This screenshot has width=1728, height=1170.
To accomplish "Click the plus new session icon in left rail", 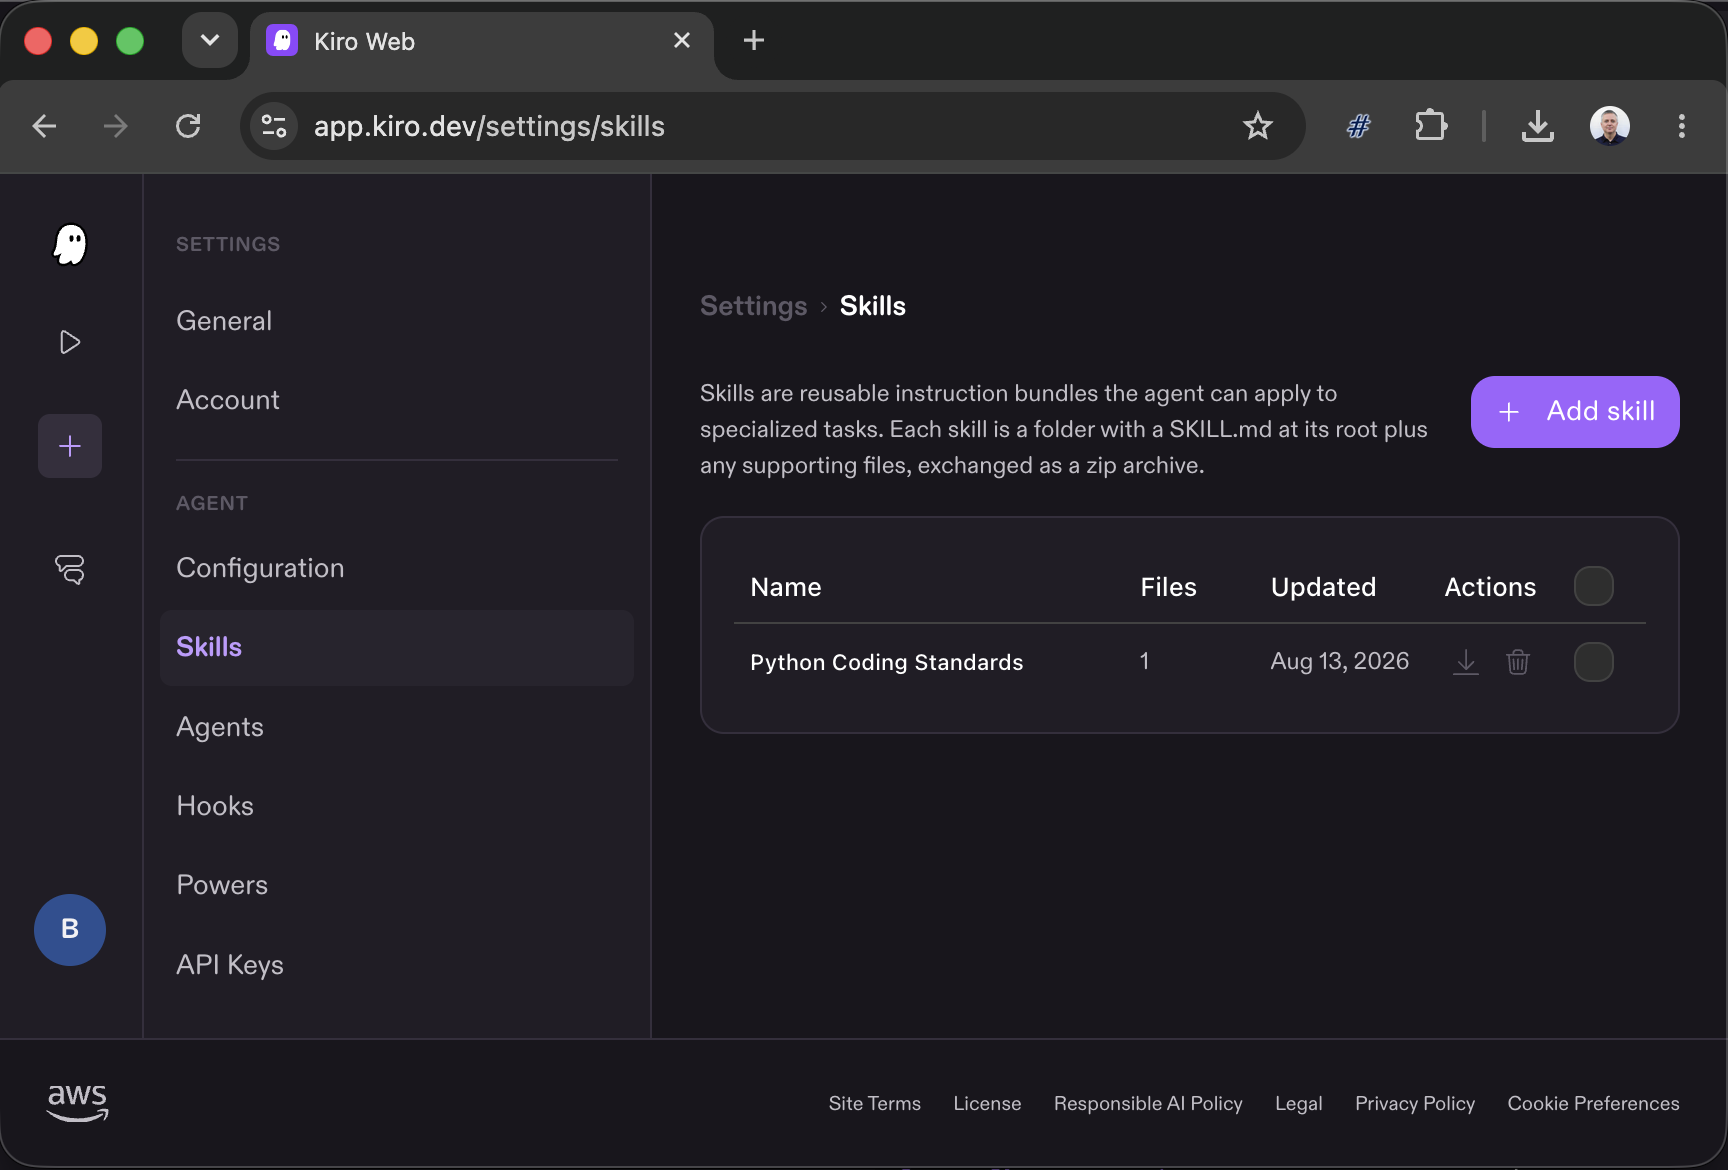I will [70, 446].
